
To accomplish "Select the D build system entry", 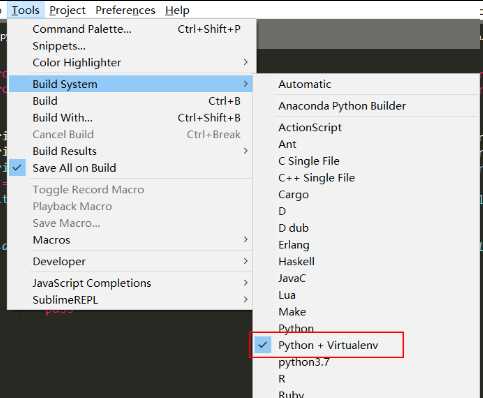I will point(367,211).
